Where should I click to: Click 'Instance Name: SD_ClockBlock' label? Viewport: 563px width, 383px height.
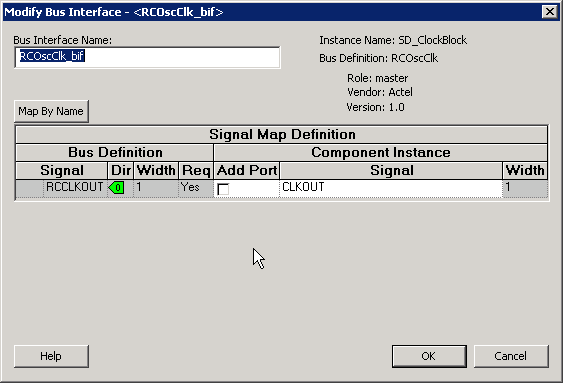coord(393,40)
